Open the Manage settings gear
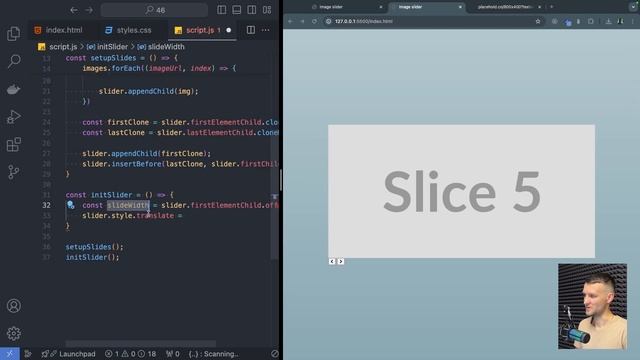 pyautogui.click(x=13, y=333)
